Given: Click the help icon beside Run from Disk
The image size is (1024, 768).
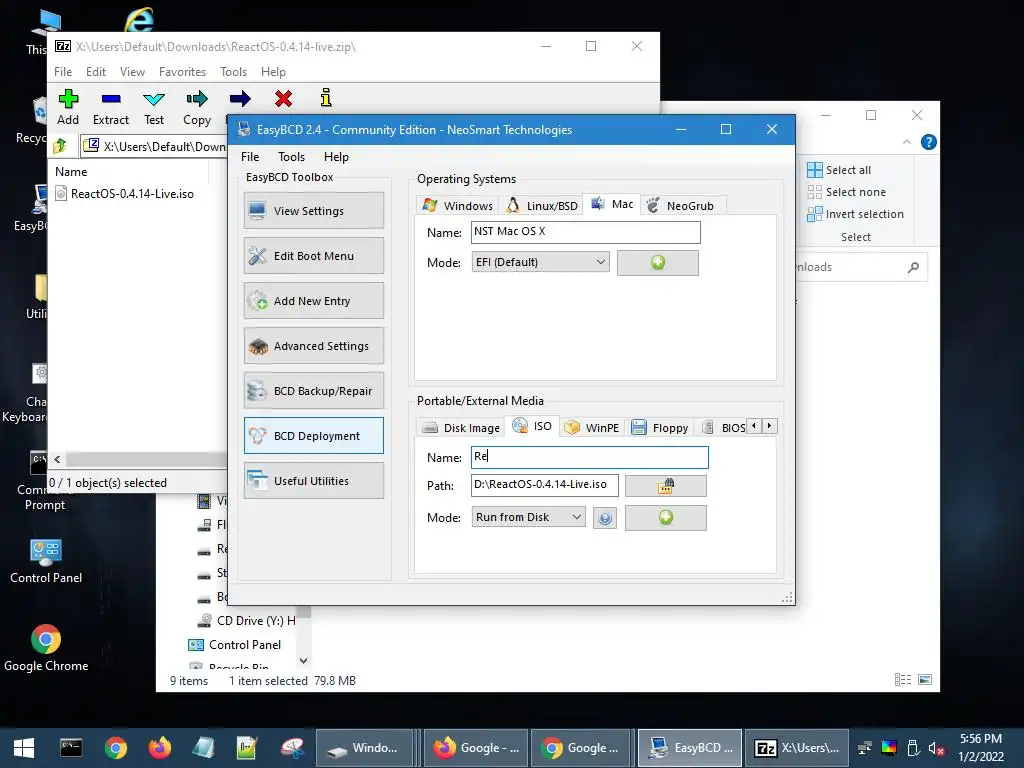Looking at the screenshot, I should tap(605, 519).
